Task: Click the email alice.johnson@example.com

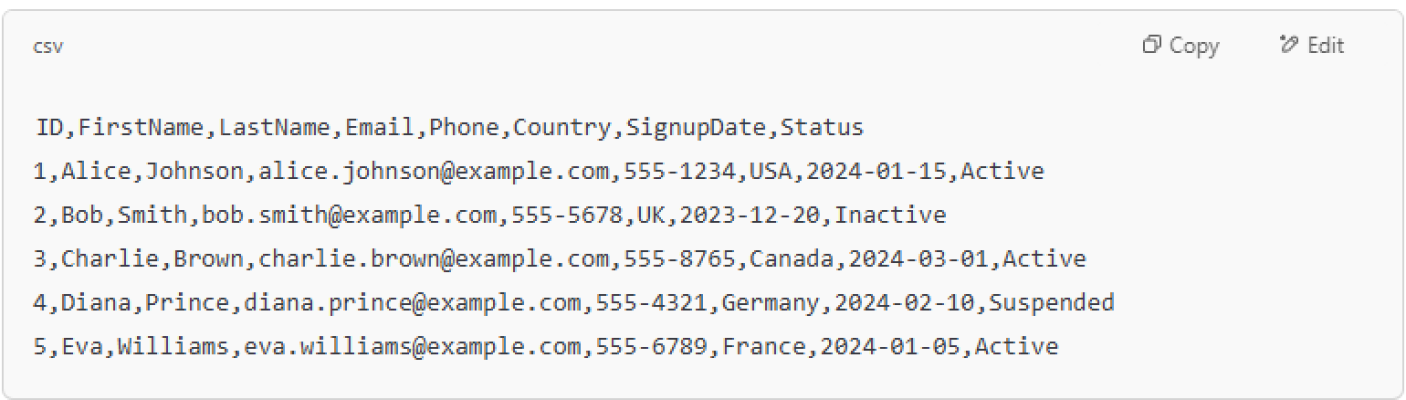Action: click(x=434, y=171)
